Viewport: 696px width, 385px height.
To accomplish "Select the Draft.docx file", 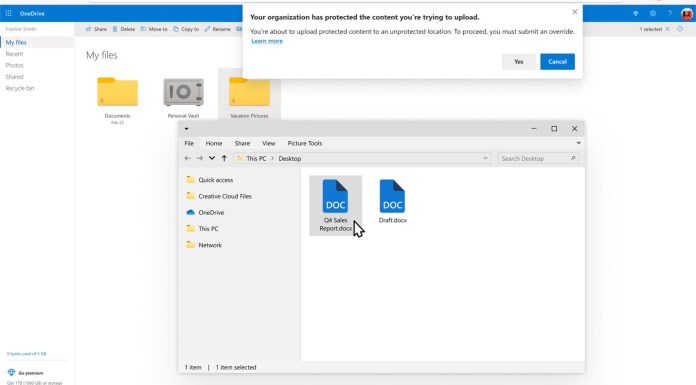I will 392,201.
